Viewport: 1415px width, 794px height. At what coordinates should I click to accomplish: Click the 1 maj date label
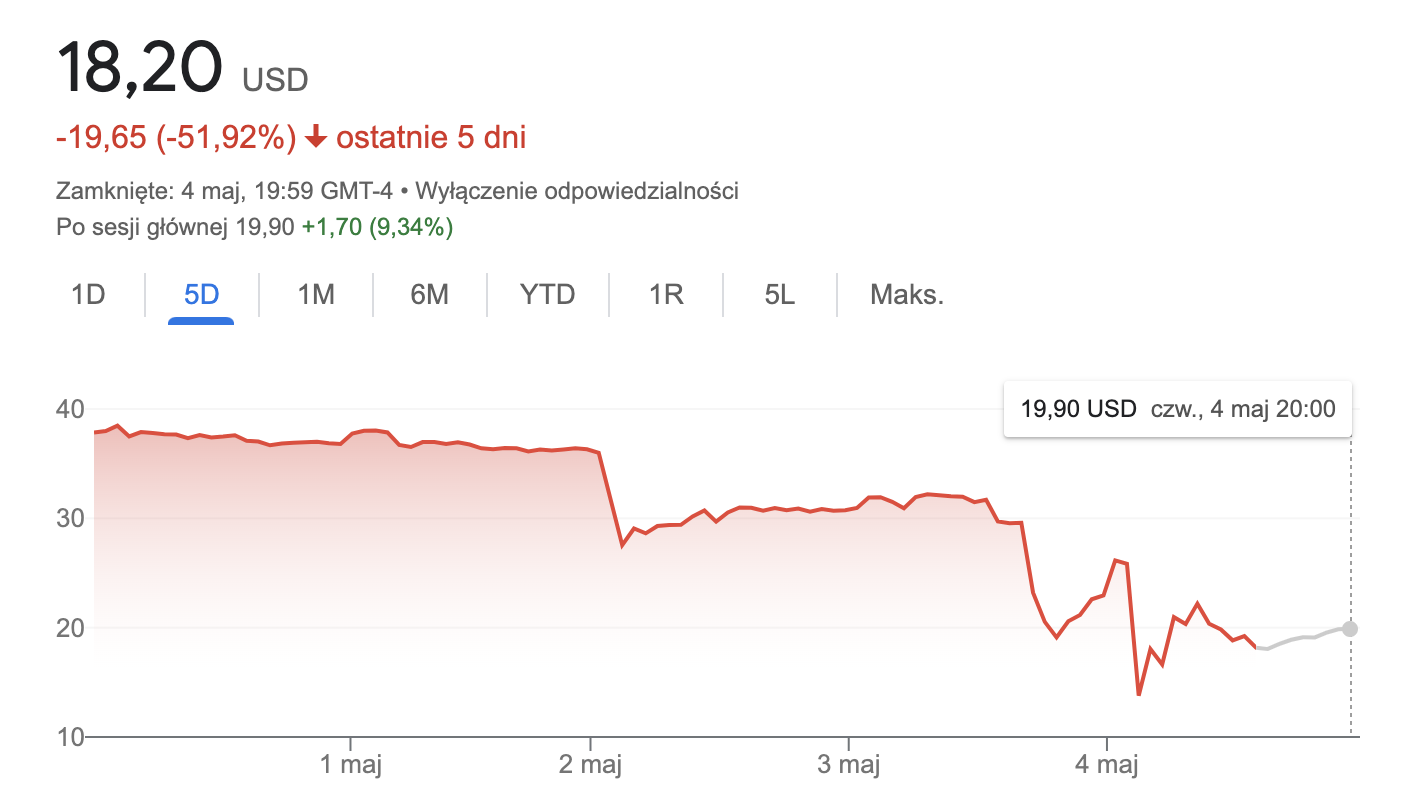click(x=351, y=766)
